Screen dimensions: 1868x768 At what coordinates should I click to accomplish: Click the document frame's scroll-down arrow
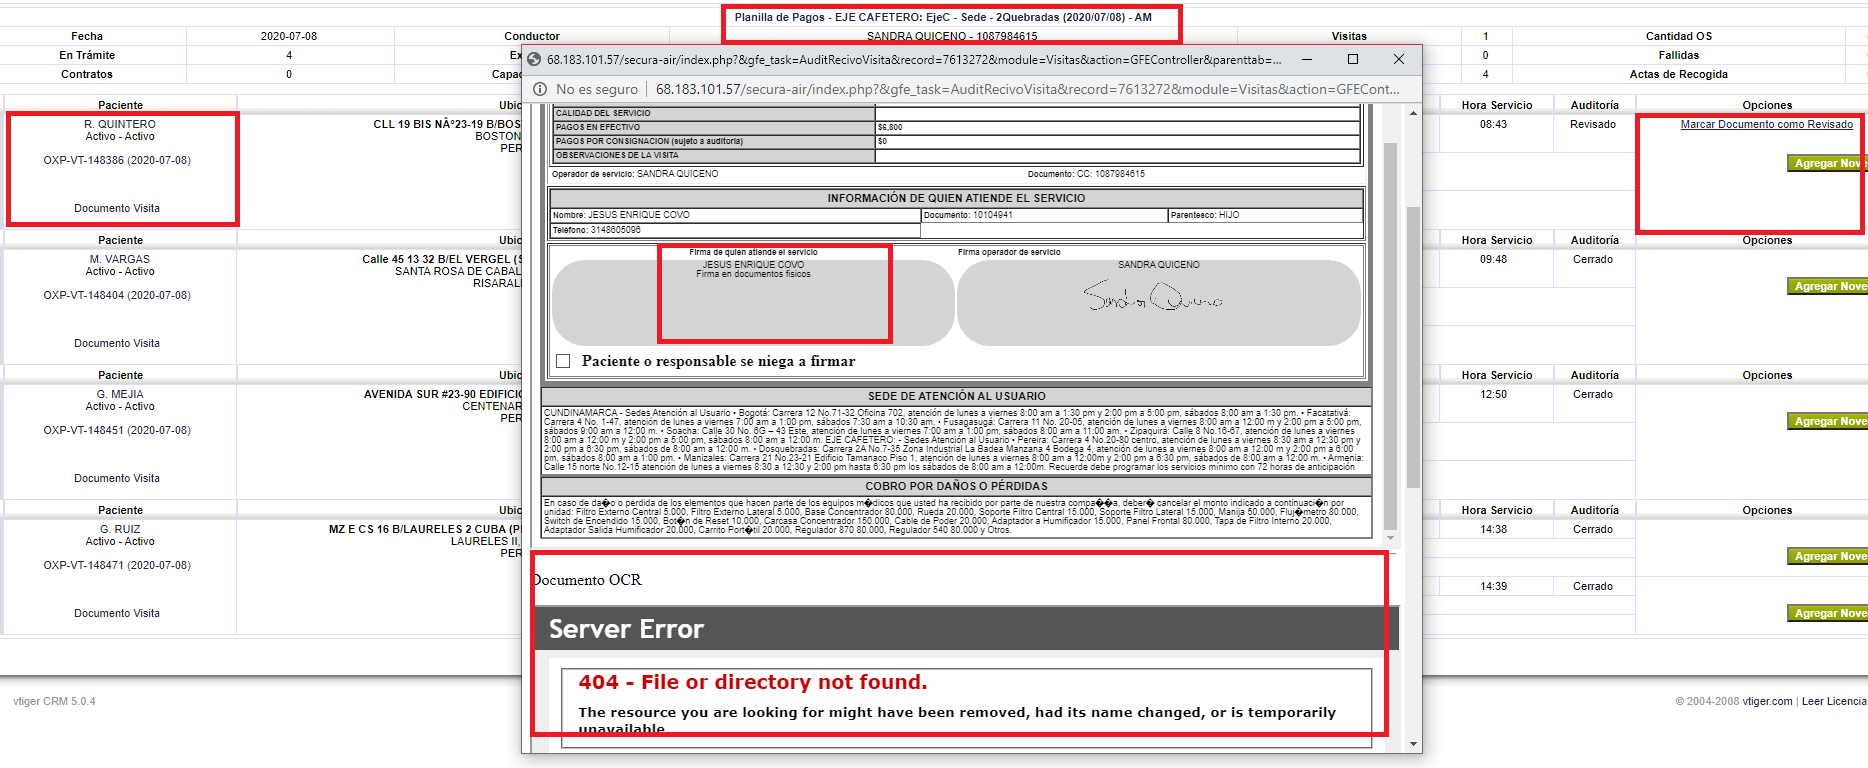[x=1390, y=536]
